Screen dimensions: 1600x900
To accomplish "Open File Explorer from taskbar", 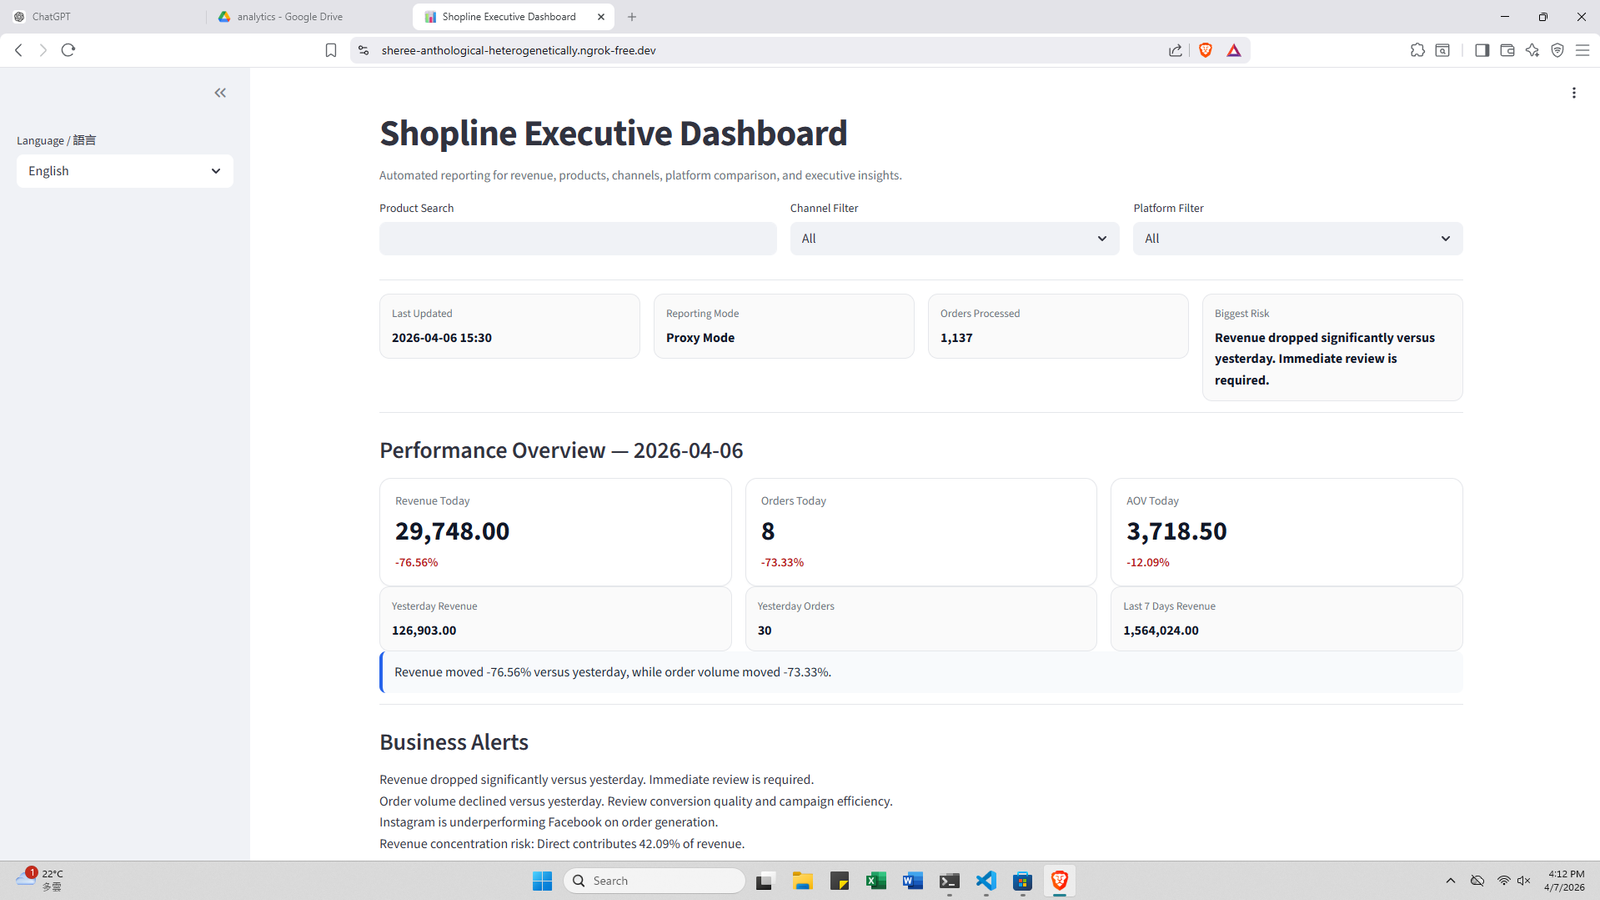I will point(802,881).
